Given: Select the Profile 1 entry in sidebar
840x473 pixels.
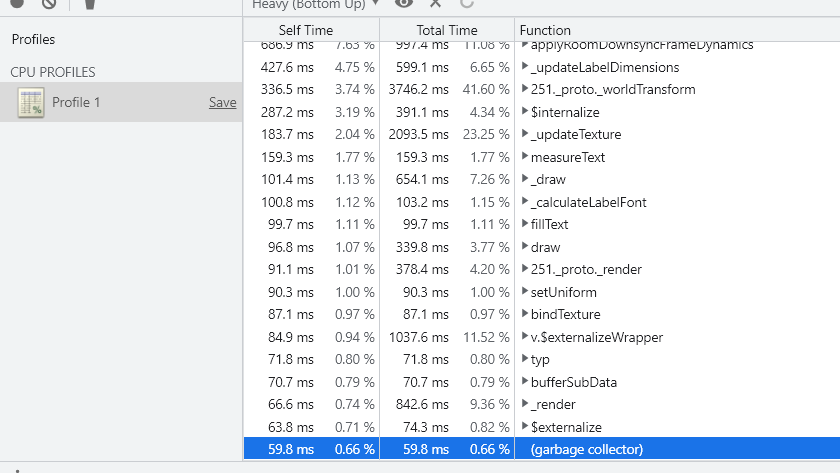Looking at the screenshot, I should tap(76, 102).
